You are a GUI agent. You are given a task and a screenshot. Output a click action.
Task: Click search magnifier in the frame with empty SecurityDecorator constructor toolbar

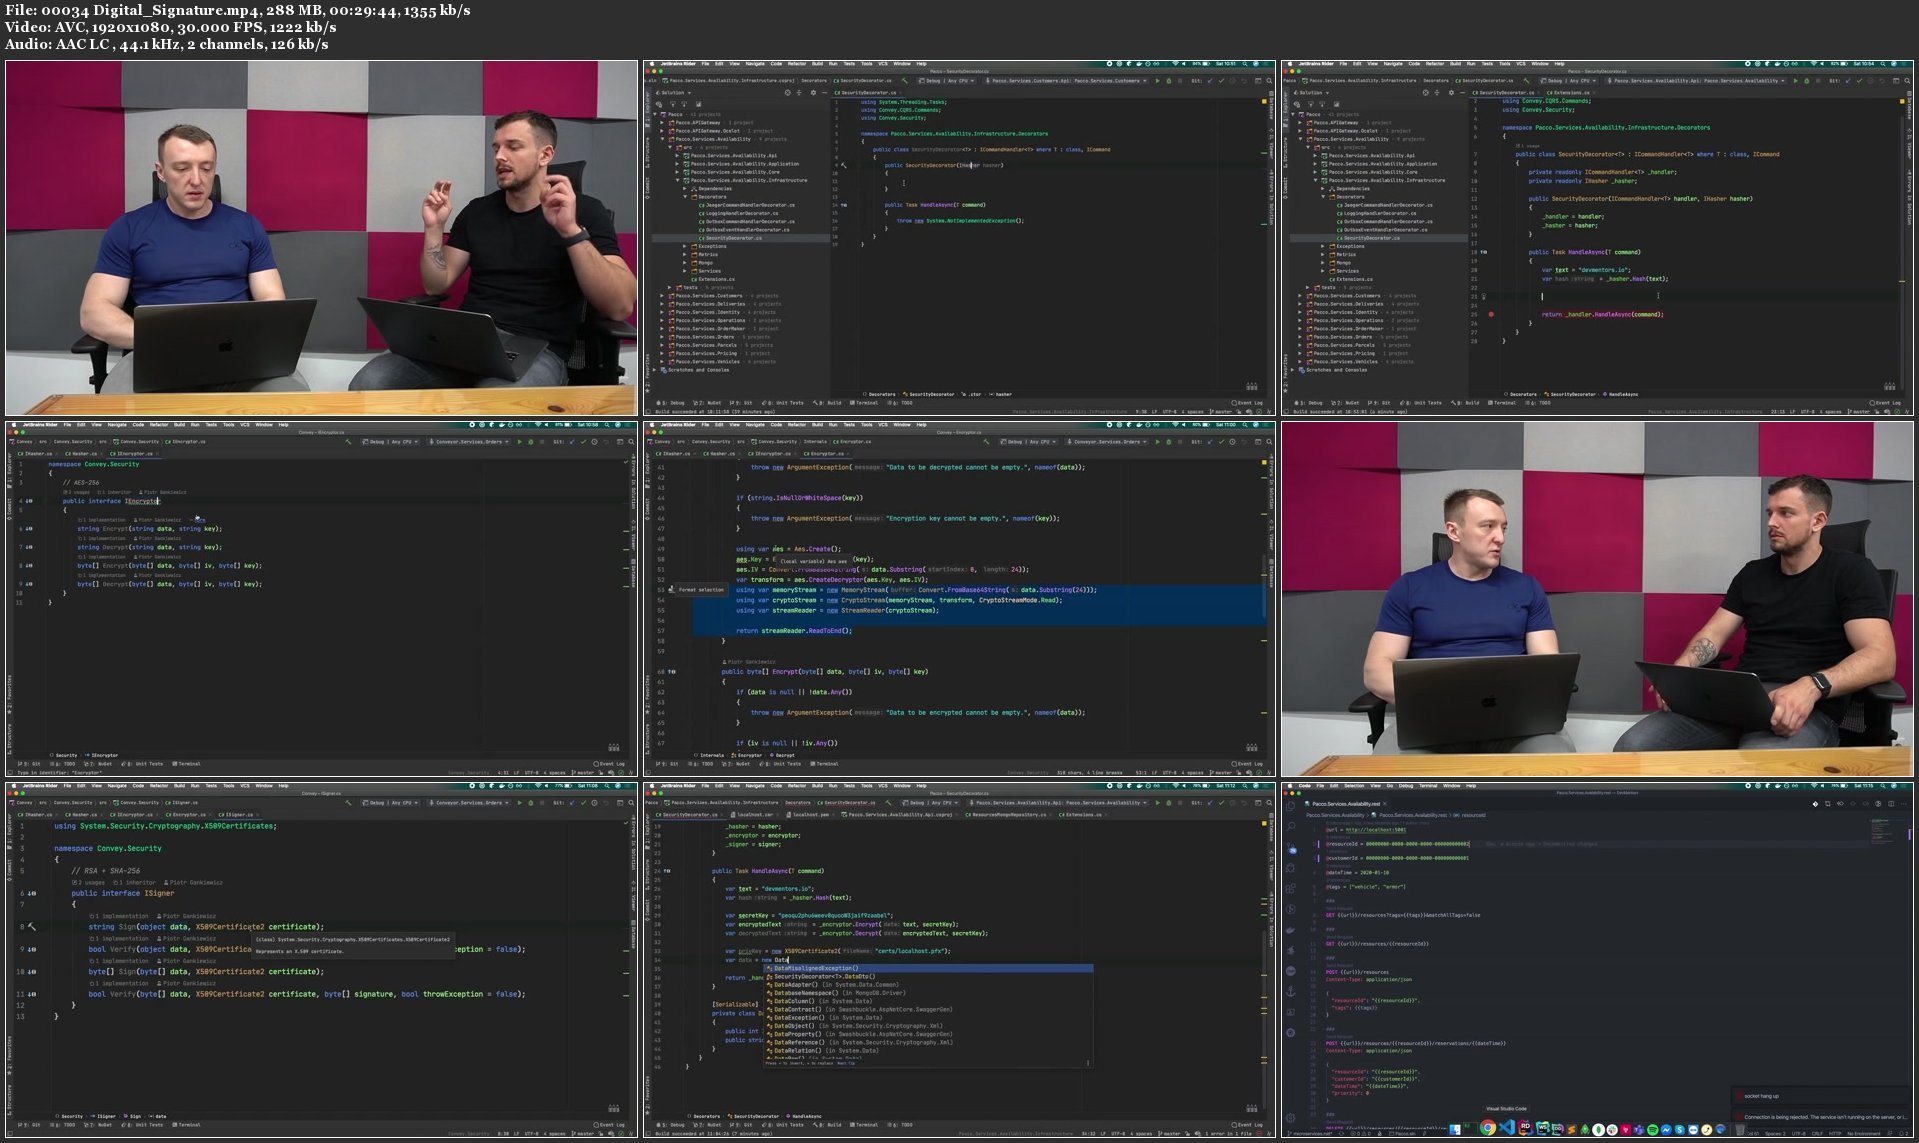point(1269,81)
